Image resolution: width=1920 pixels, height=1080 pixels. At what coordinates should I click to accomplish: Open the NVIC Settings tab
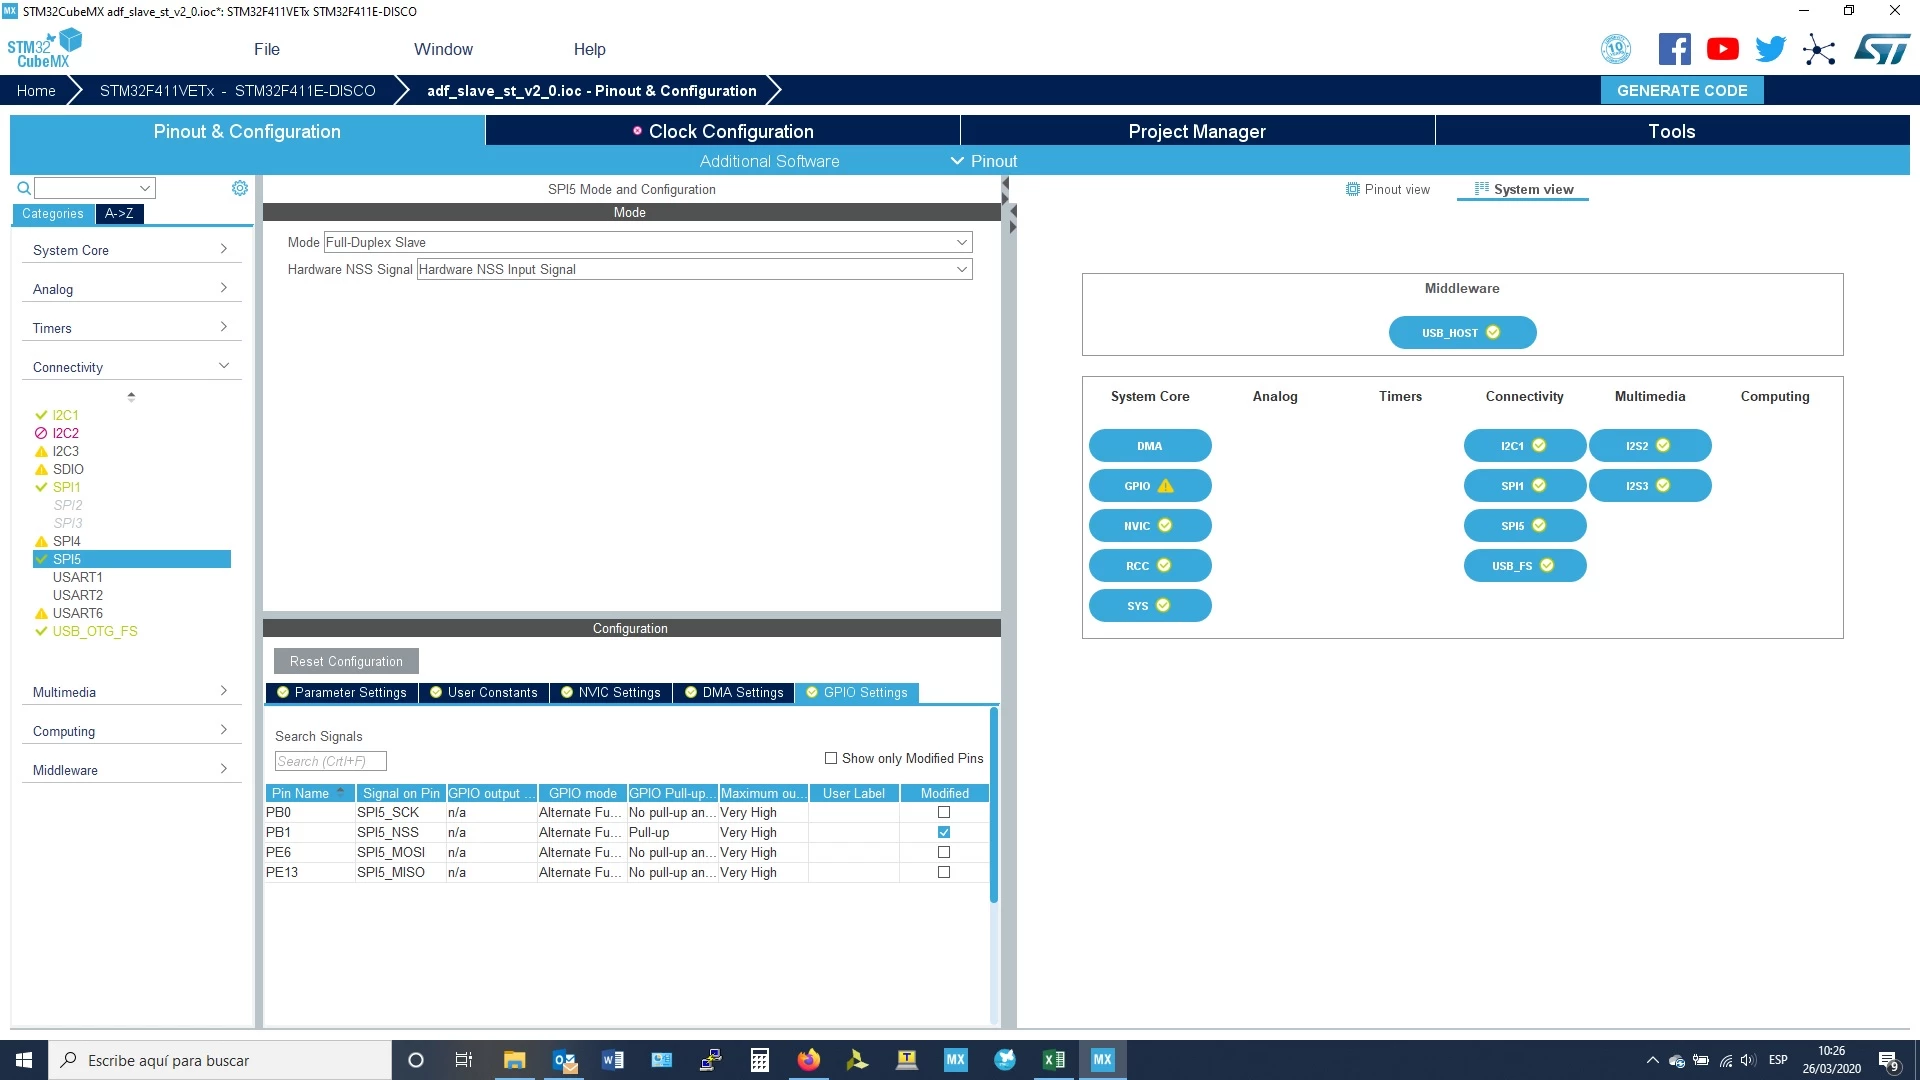[x=611, y=692]
